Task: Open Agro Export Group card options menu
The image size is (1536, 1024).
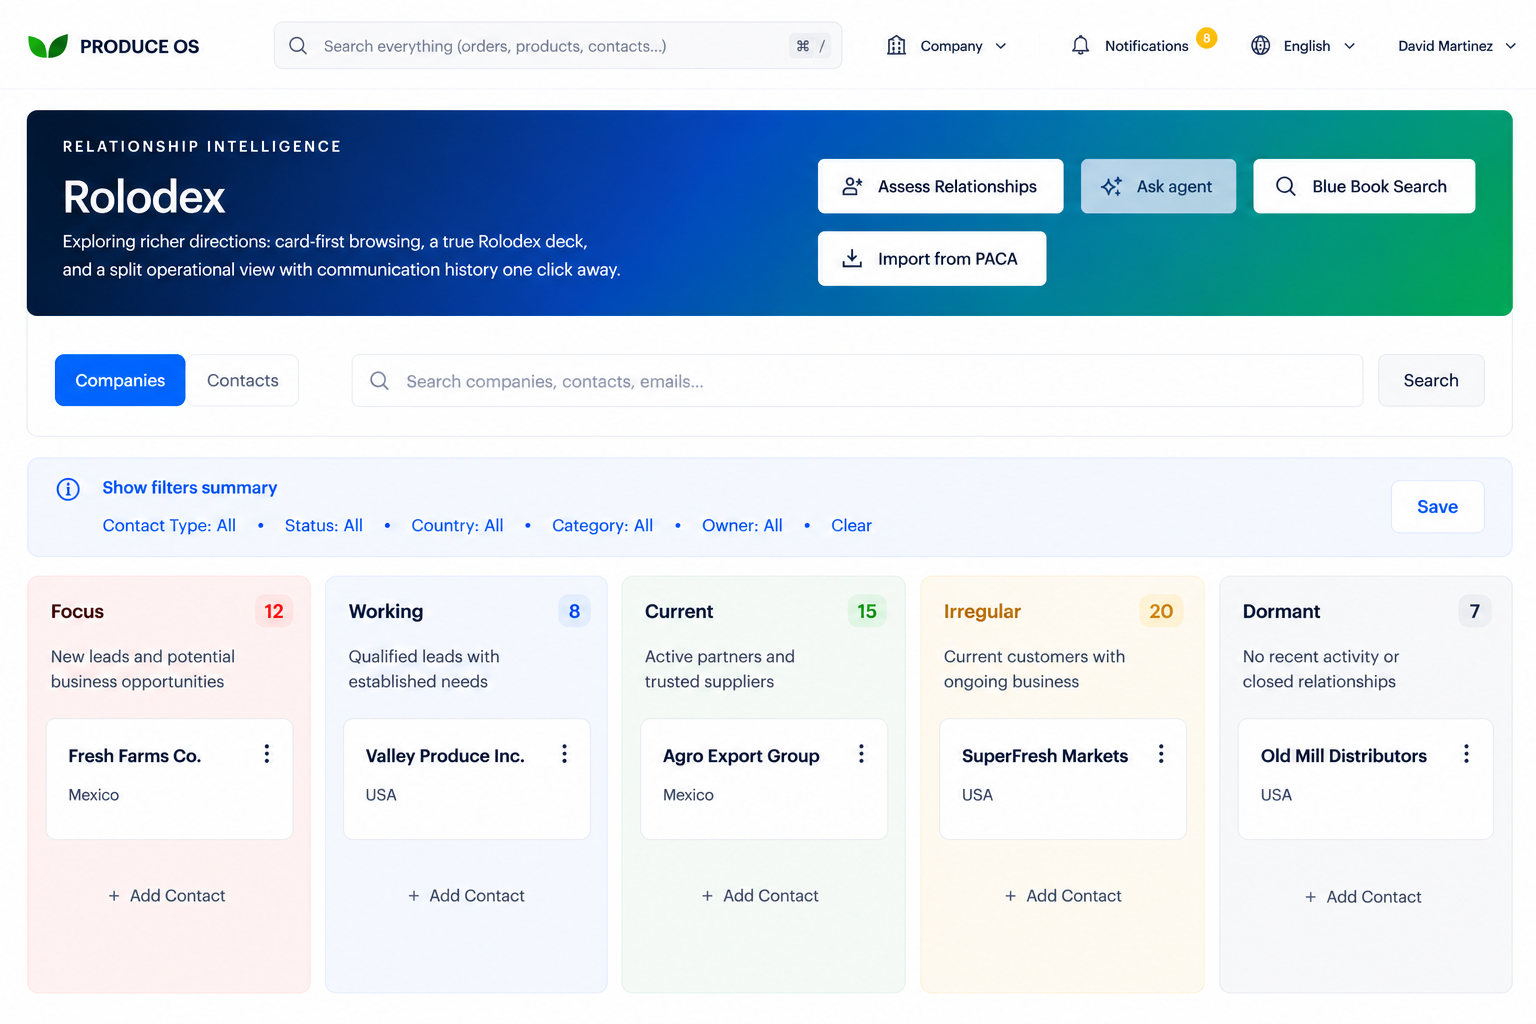Action: [861, 754]
